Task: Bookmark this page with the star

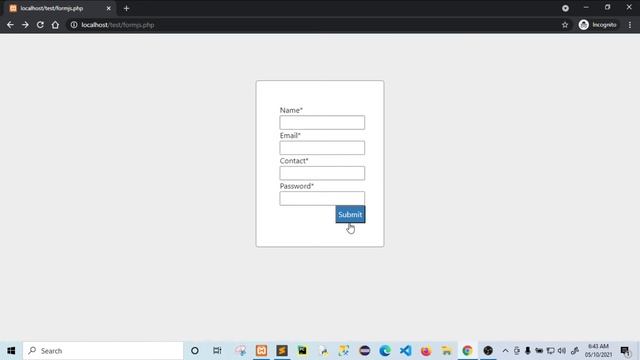Action: [565, 25]
